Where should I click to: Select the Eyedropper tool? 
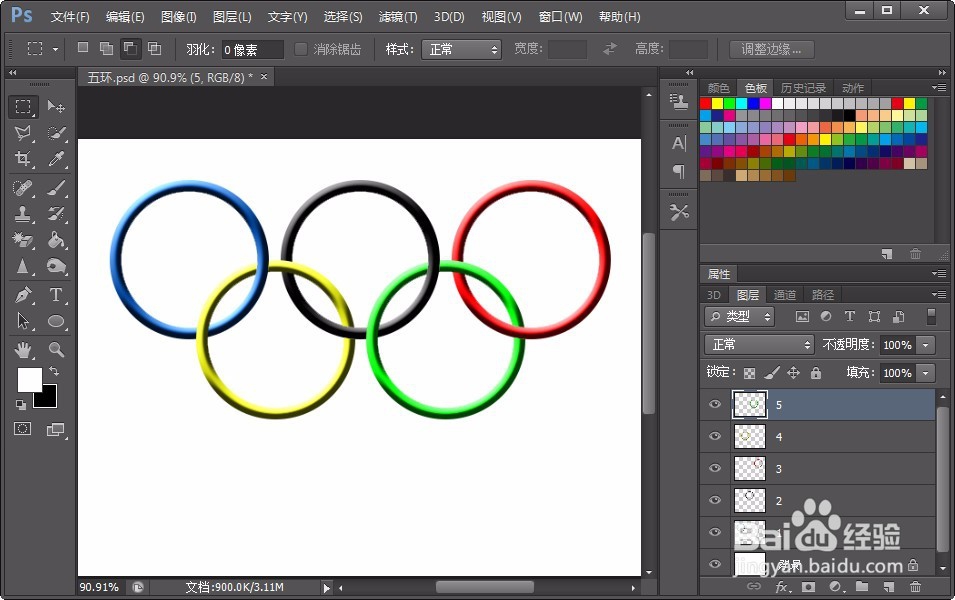pyautogui.click(x=56, y=159)
